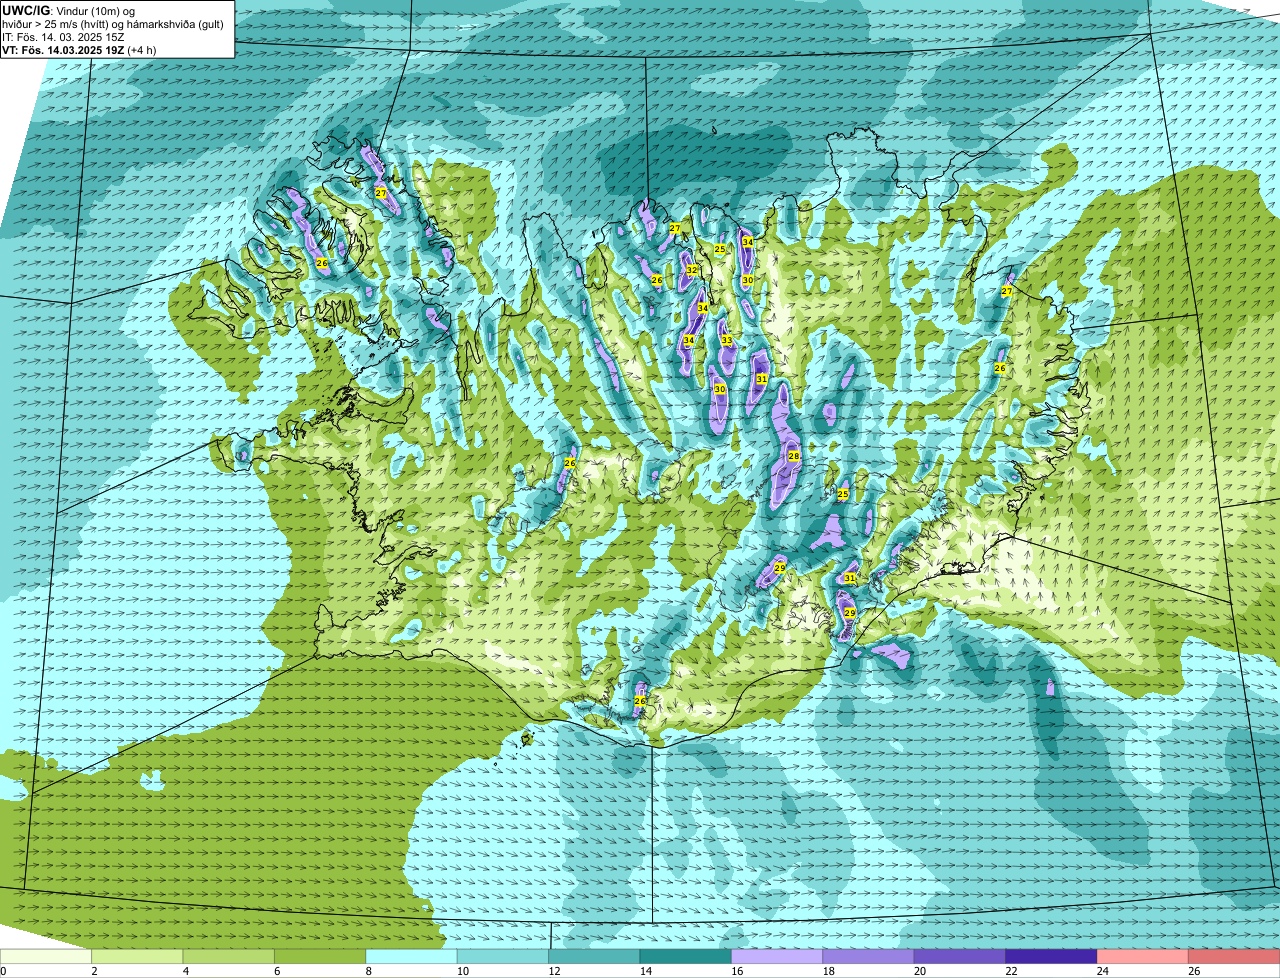Screen dimensions: 1280x978
Task: Click the yellow gust label 32
Action: [691, 270]
